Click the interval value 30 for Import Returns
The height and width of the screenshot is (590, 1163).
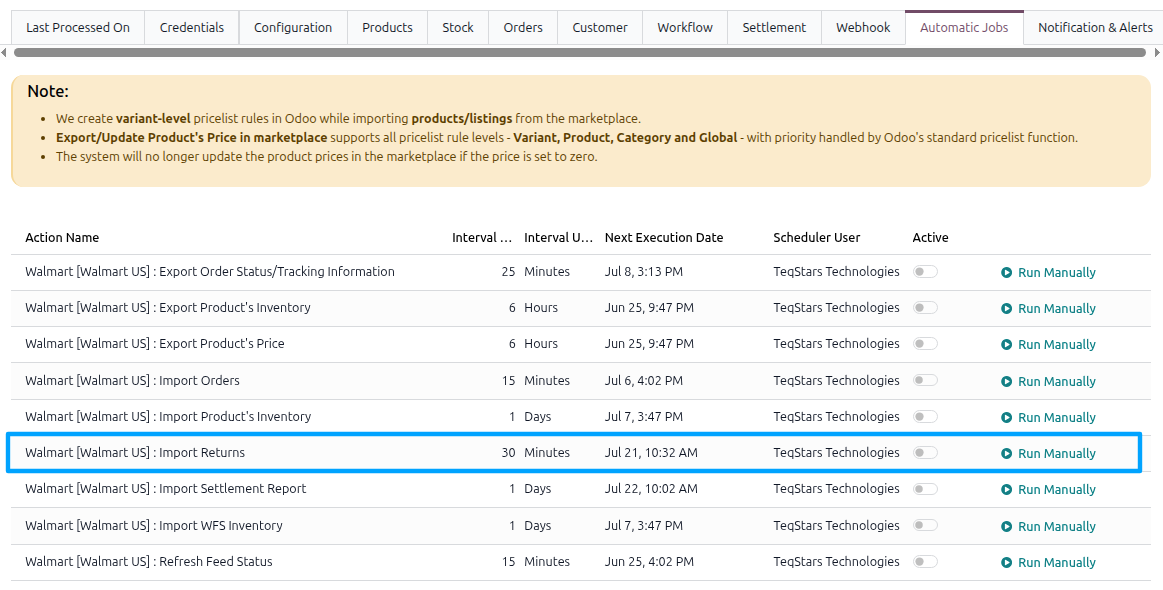(x=508, y=453)
